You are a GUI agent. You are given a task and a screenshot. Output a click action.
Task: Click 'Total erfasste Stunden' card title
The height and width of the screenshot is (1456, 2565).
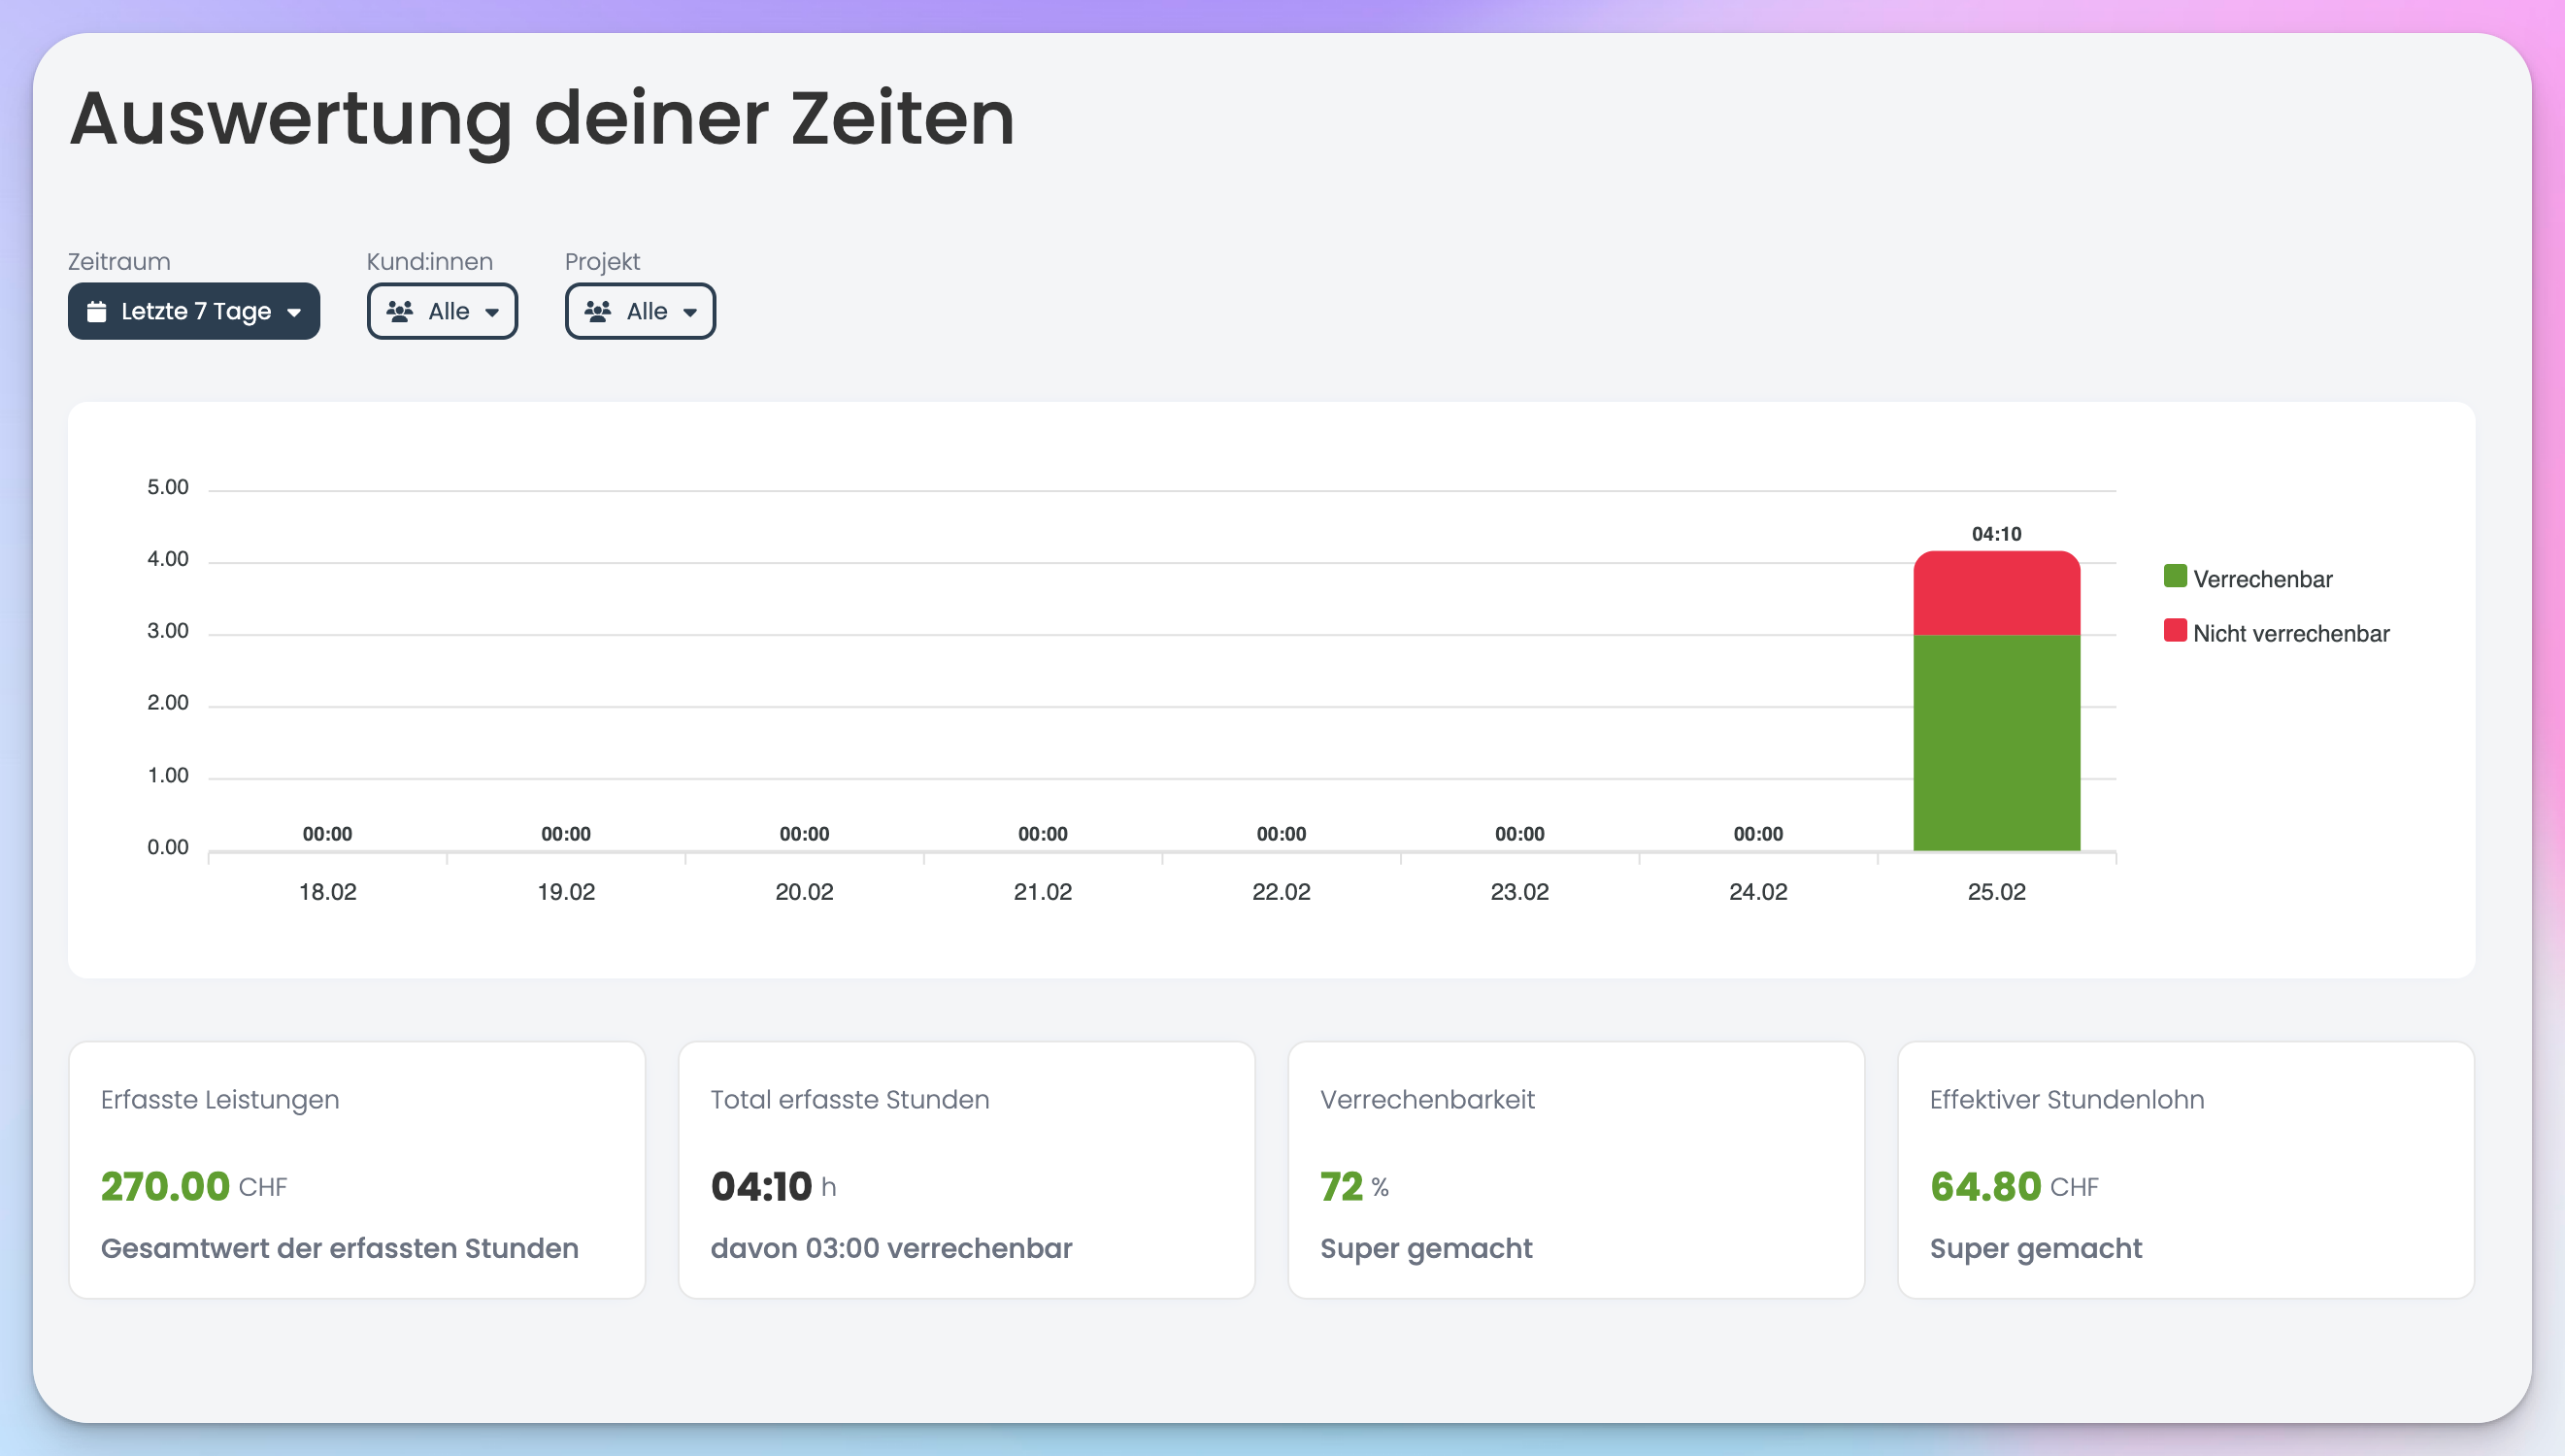pyautogui.click(x=850, y=1100)
